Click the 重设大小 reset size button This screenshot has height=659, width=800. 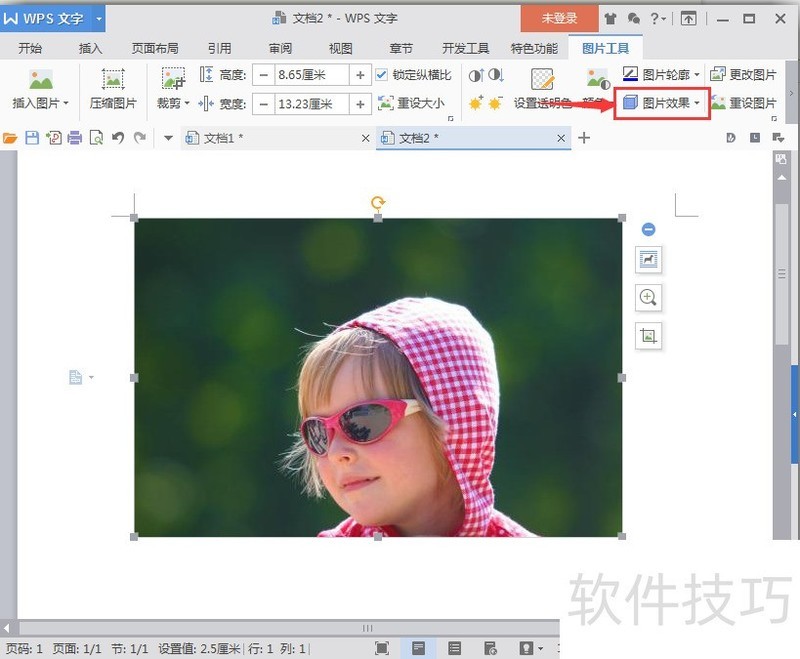coord(411,103)
